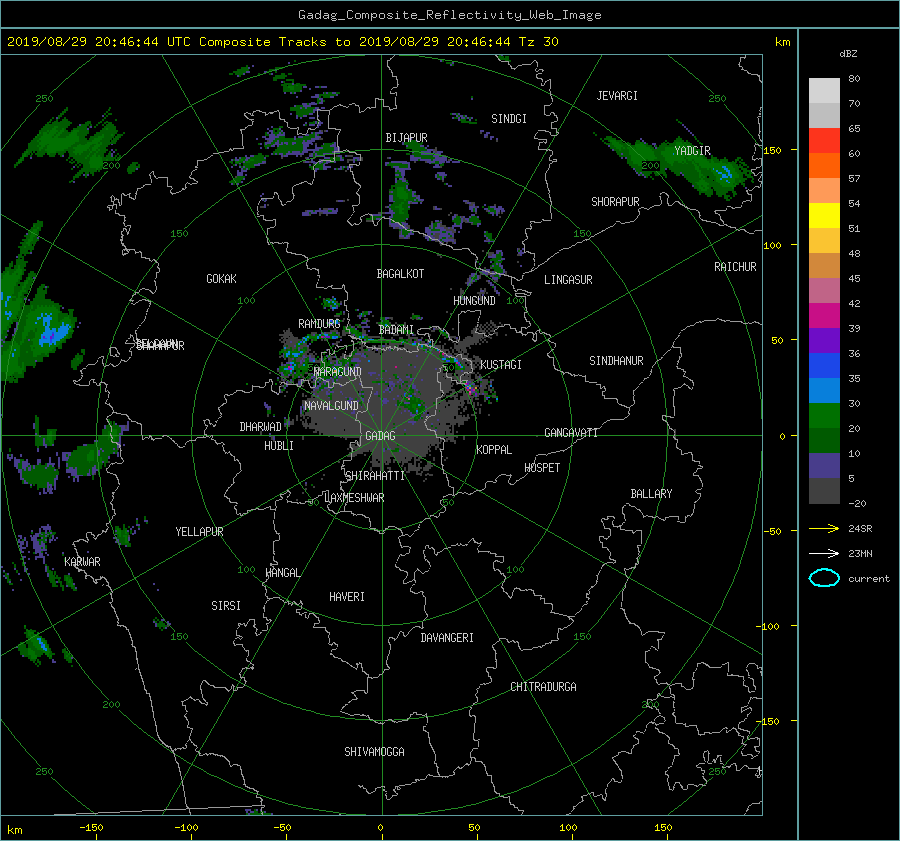Click the BAGALKOT city label
This screenshot has height=841, width=900.
[x=400, y=274]
